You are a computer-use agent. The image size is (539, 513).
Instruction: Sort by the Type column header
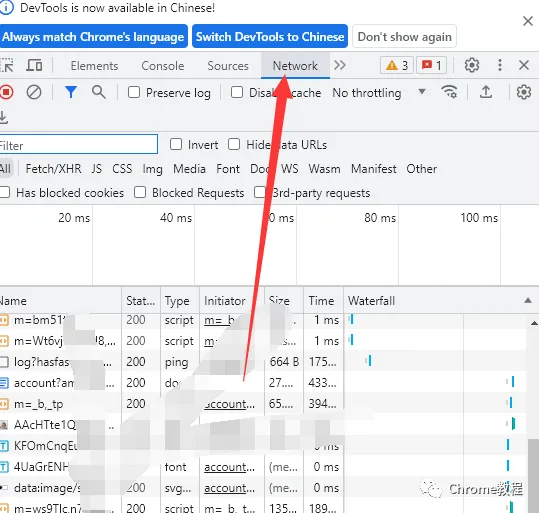(179, 301)
